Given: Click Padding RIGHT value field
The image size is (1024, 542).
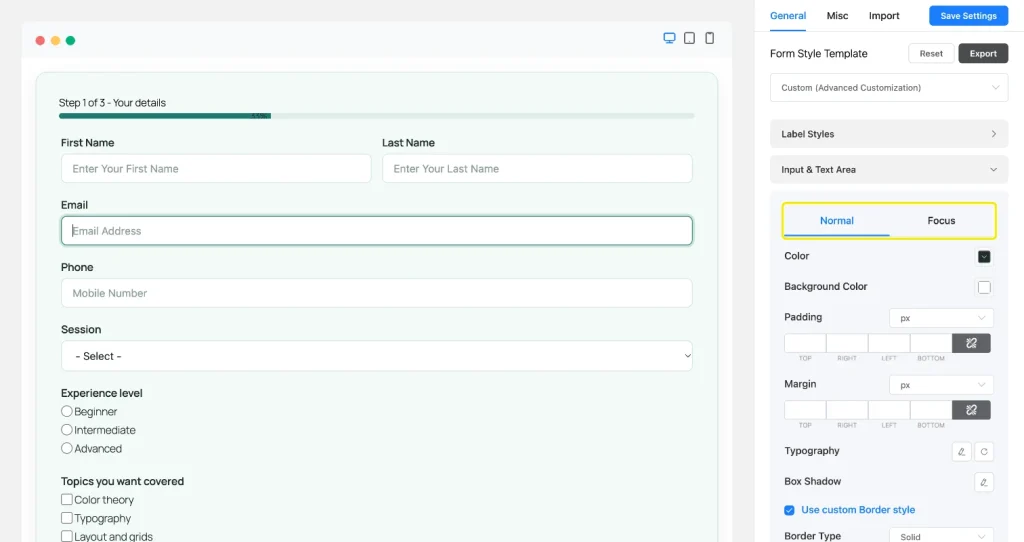Looking at the screenshot, I should click(847, 343).
